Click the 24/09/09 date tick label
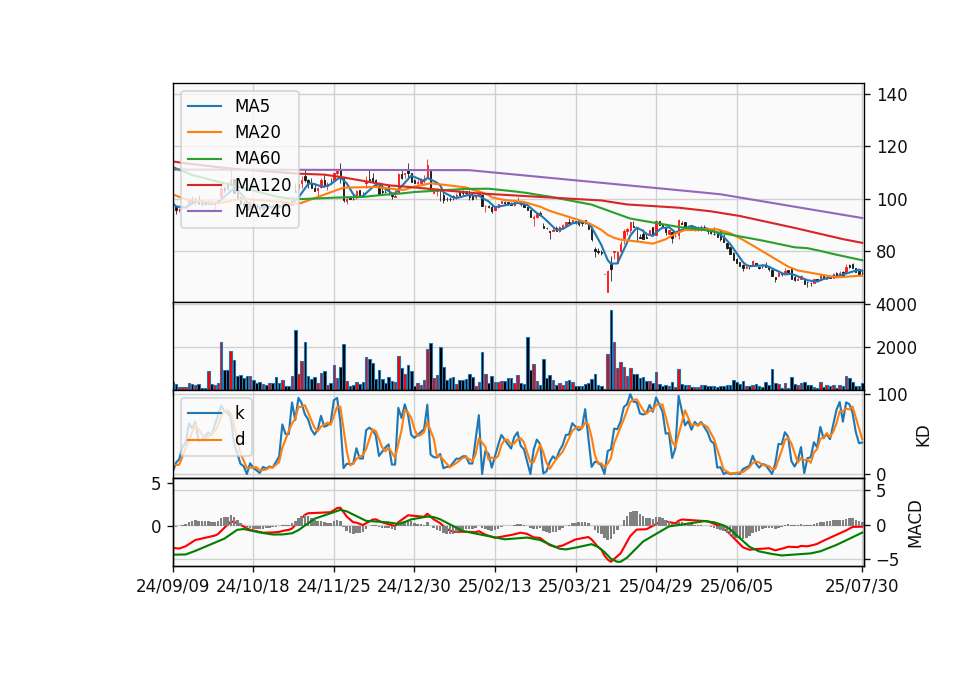This screenshot has height=690, width=960. pyautogui.click(x=173, y=586)
